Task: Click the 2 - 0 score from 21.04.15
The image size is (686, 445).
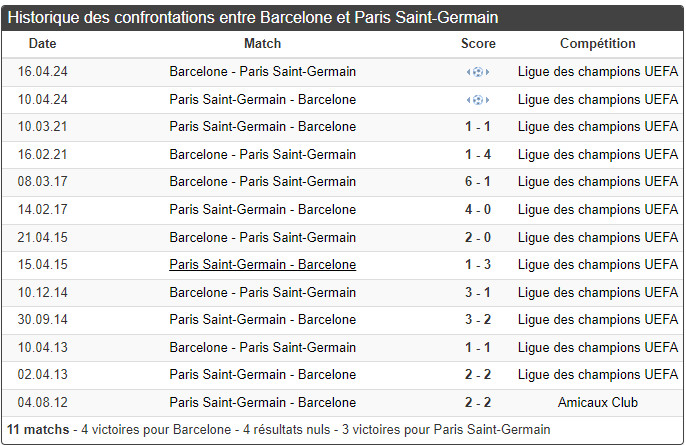Action: 478,237
